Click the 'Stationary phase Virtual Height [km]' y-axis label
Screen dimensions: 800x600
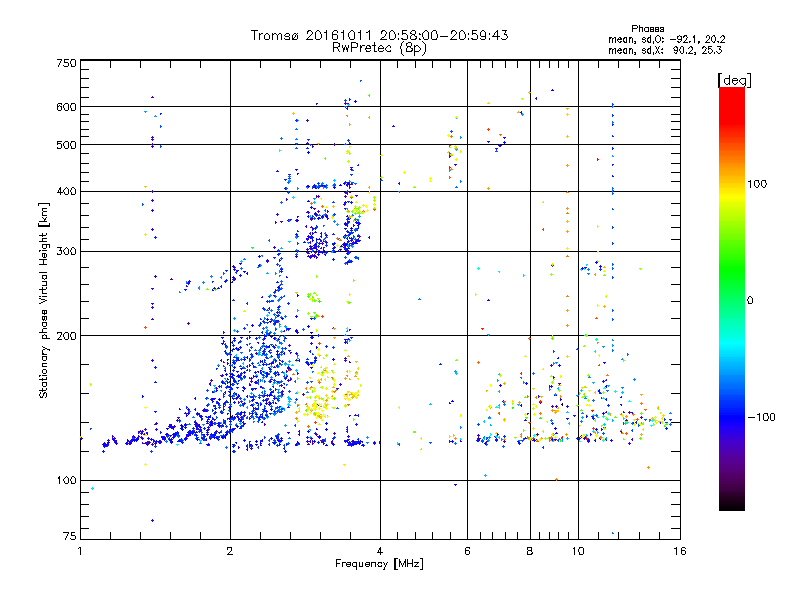click(44, 301)
